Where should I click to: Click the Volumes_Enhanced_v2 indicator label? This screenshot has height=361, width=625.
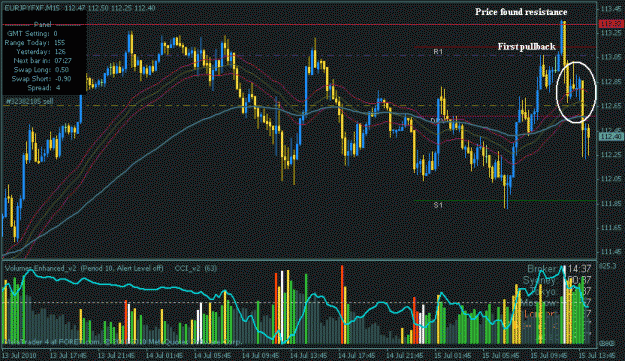(84, 269)
